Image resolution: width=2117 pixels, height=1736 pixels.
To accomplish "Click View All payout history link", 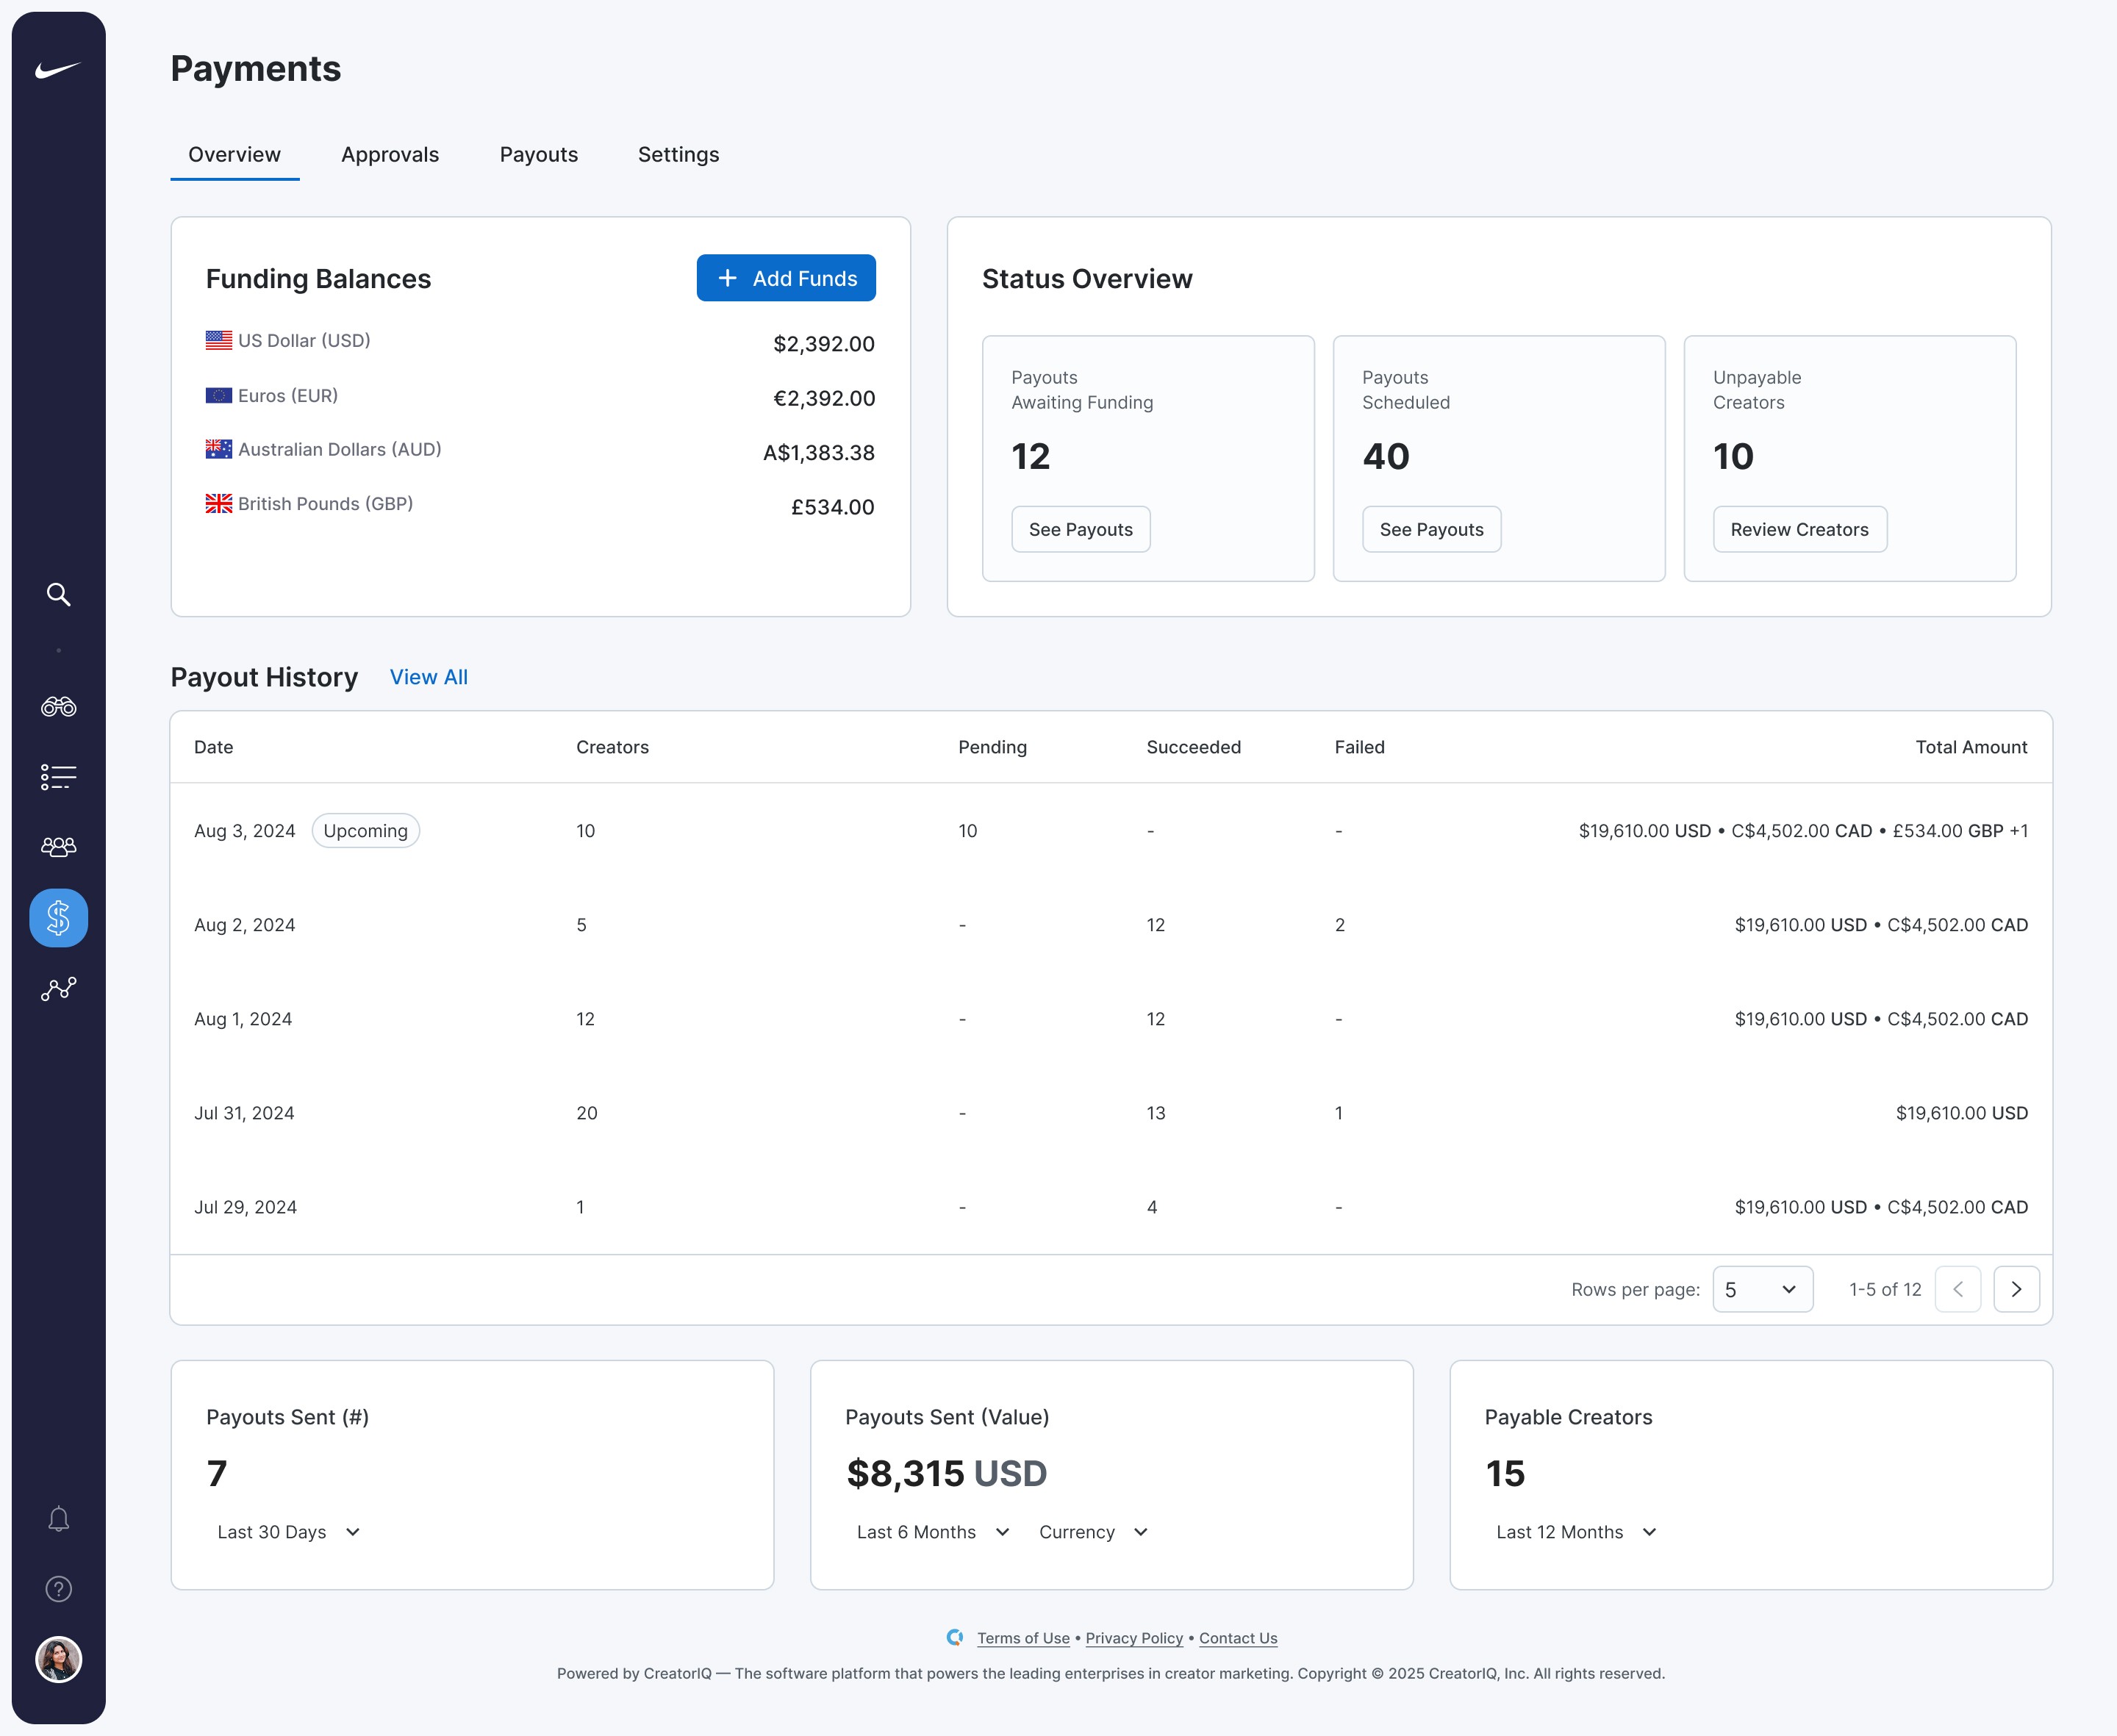I will pos(428,677).
